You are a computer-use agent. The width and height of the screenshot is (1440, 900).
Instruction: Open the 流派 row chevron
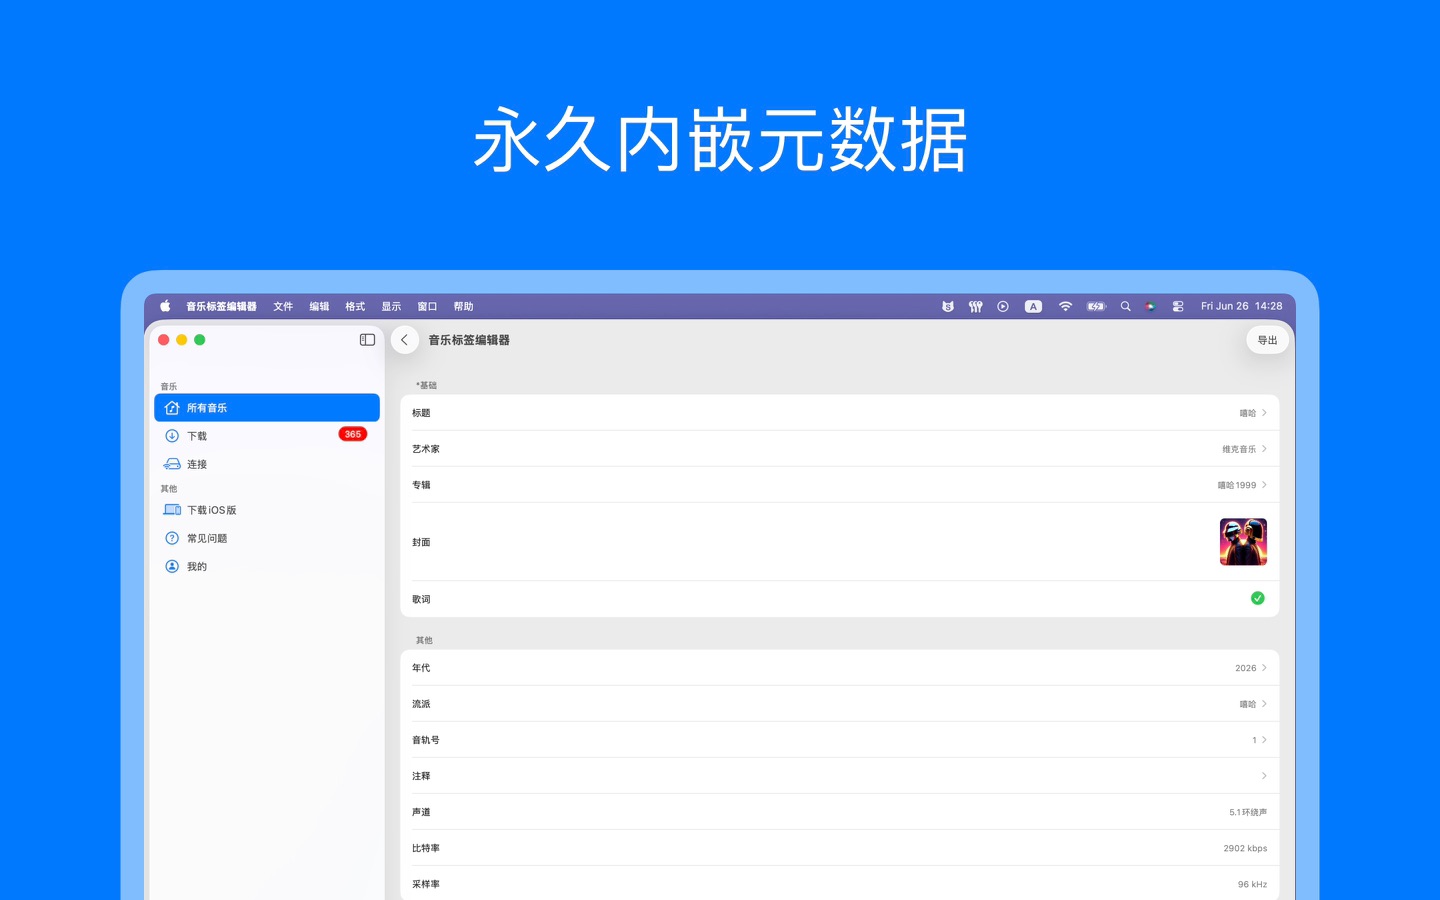1264,704
